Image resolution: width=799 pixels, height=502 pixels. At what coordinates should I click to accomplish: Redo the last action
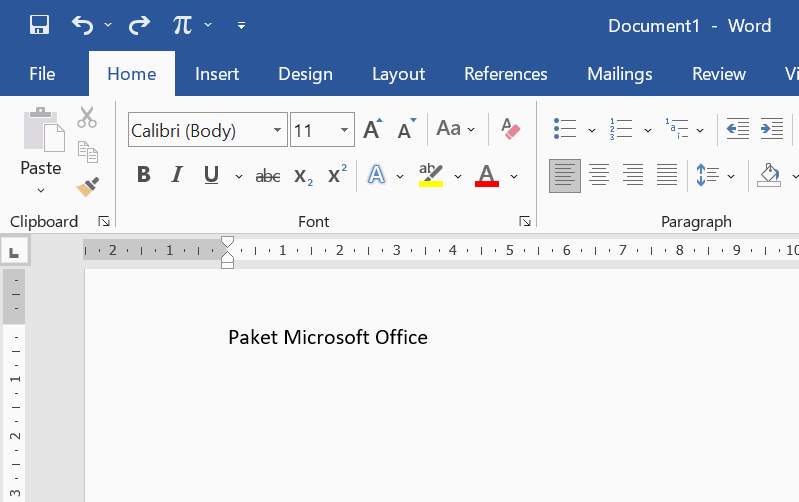coord(139,24)
